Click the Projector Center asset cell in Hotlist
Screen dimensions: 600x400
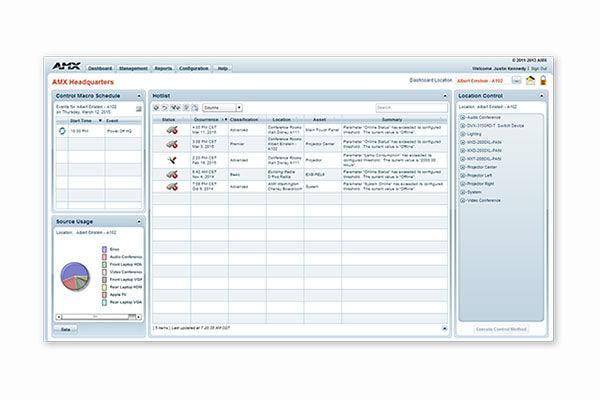(x=322, y=144)
